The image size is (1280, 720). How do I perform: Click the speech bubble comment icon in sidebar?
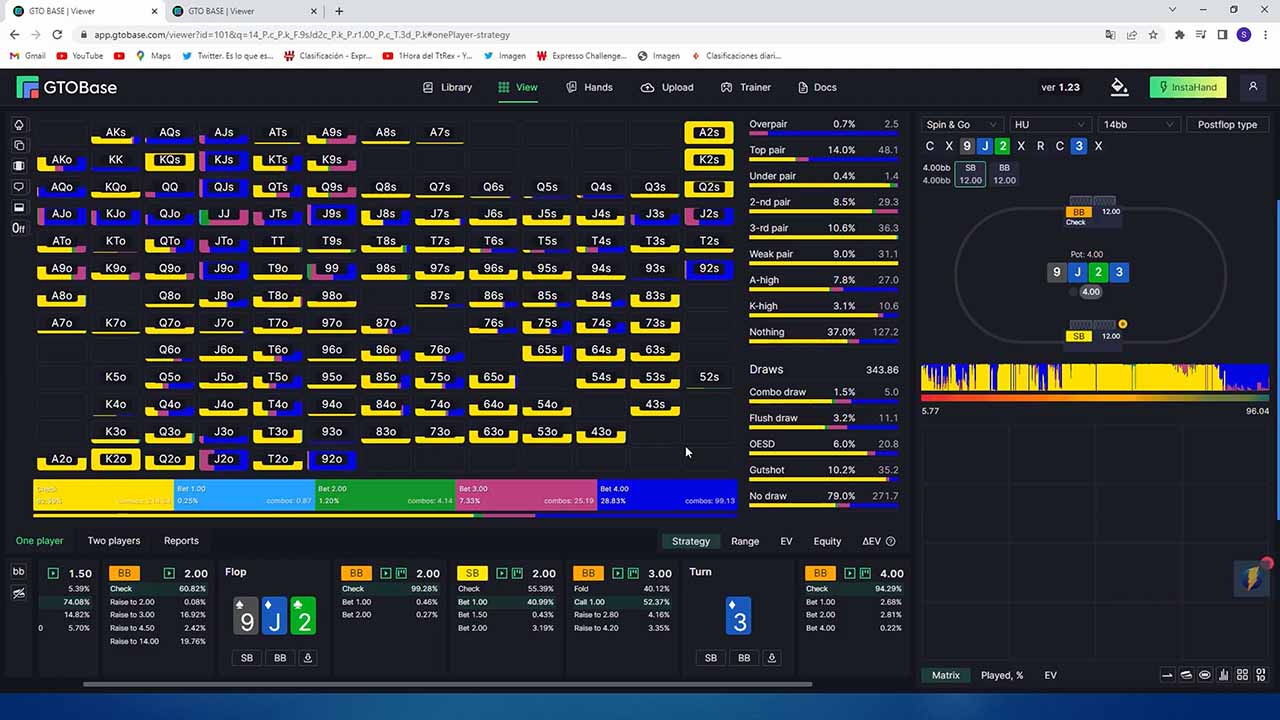(x=18, y=187)
